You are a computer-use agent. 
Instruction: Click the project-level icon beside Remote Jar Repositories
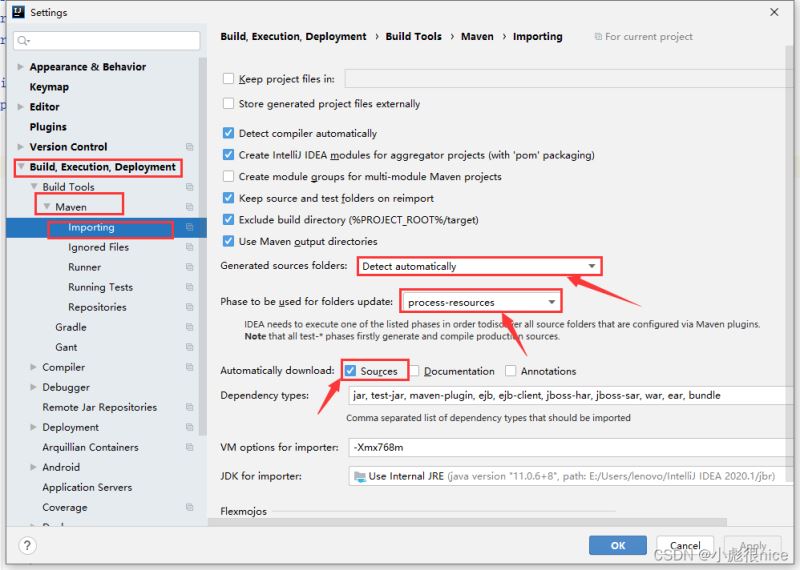190,407
